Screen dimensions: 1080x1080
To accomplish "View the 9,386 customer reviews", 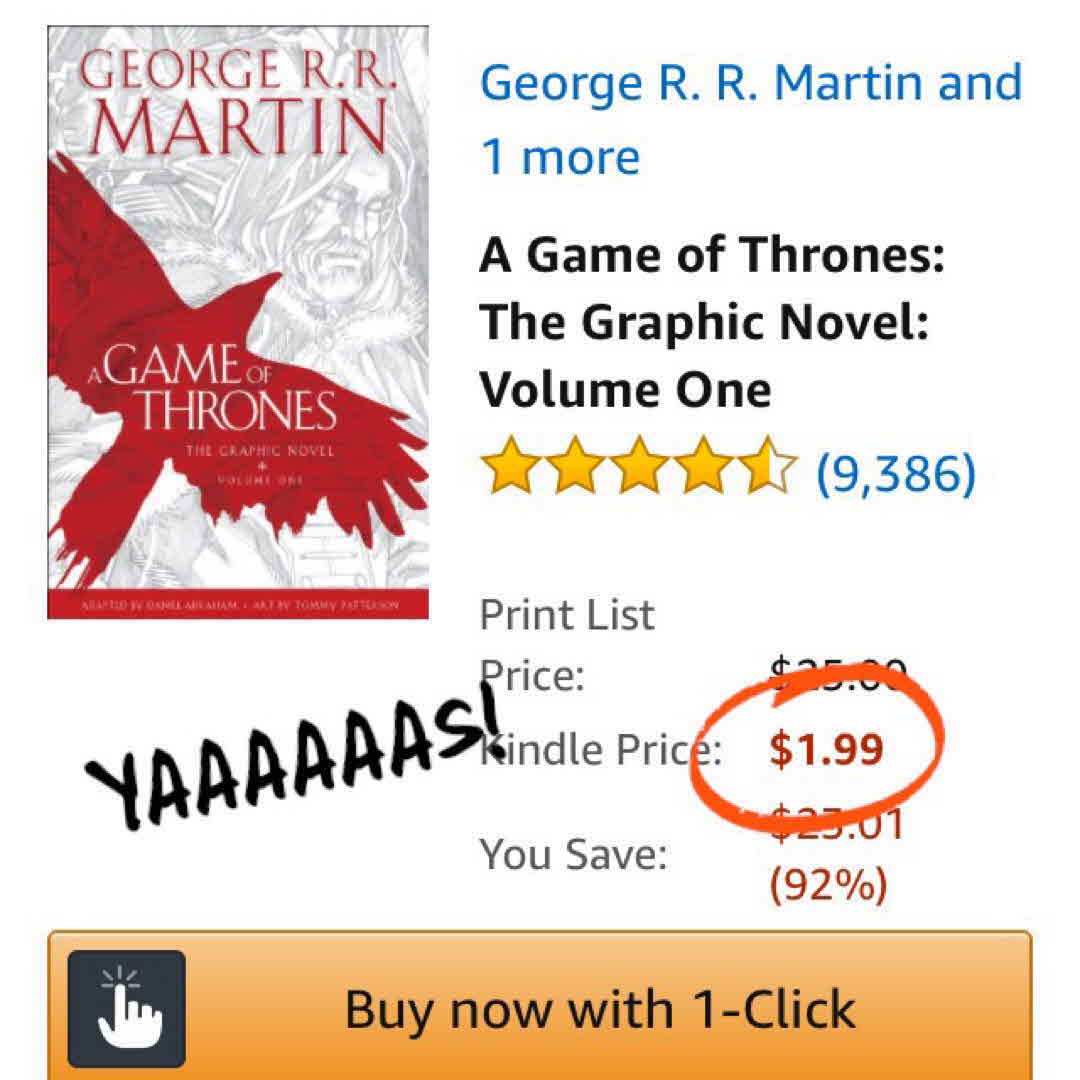I will tap(895, 472).
